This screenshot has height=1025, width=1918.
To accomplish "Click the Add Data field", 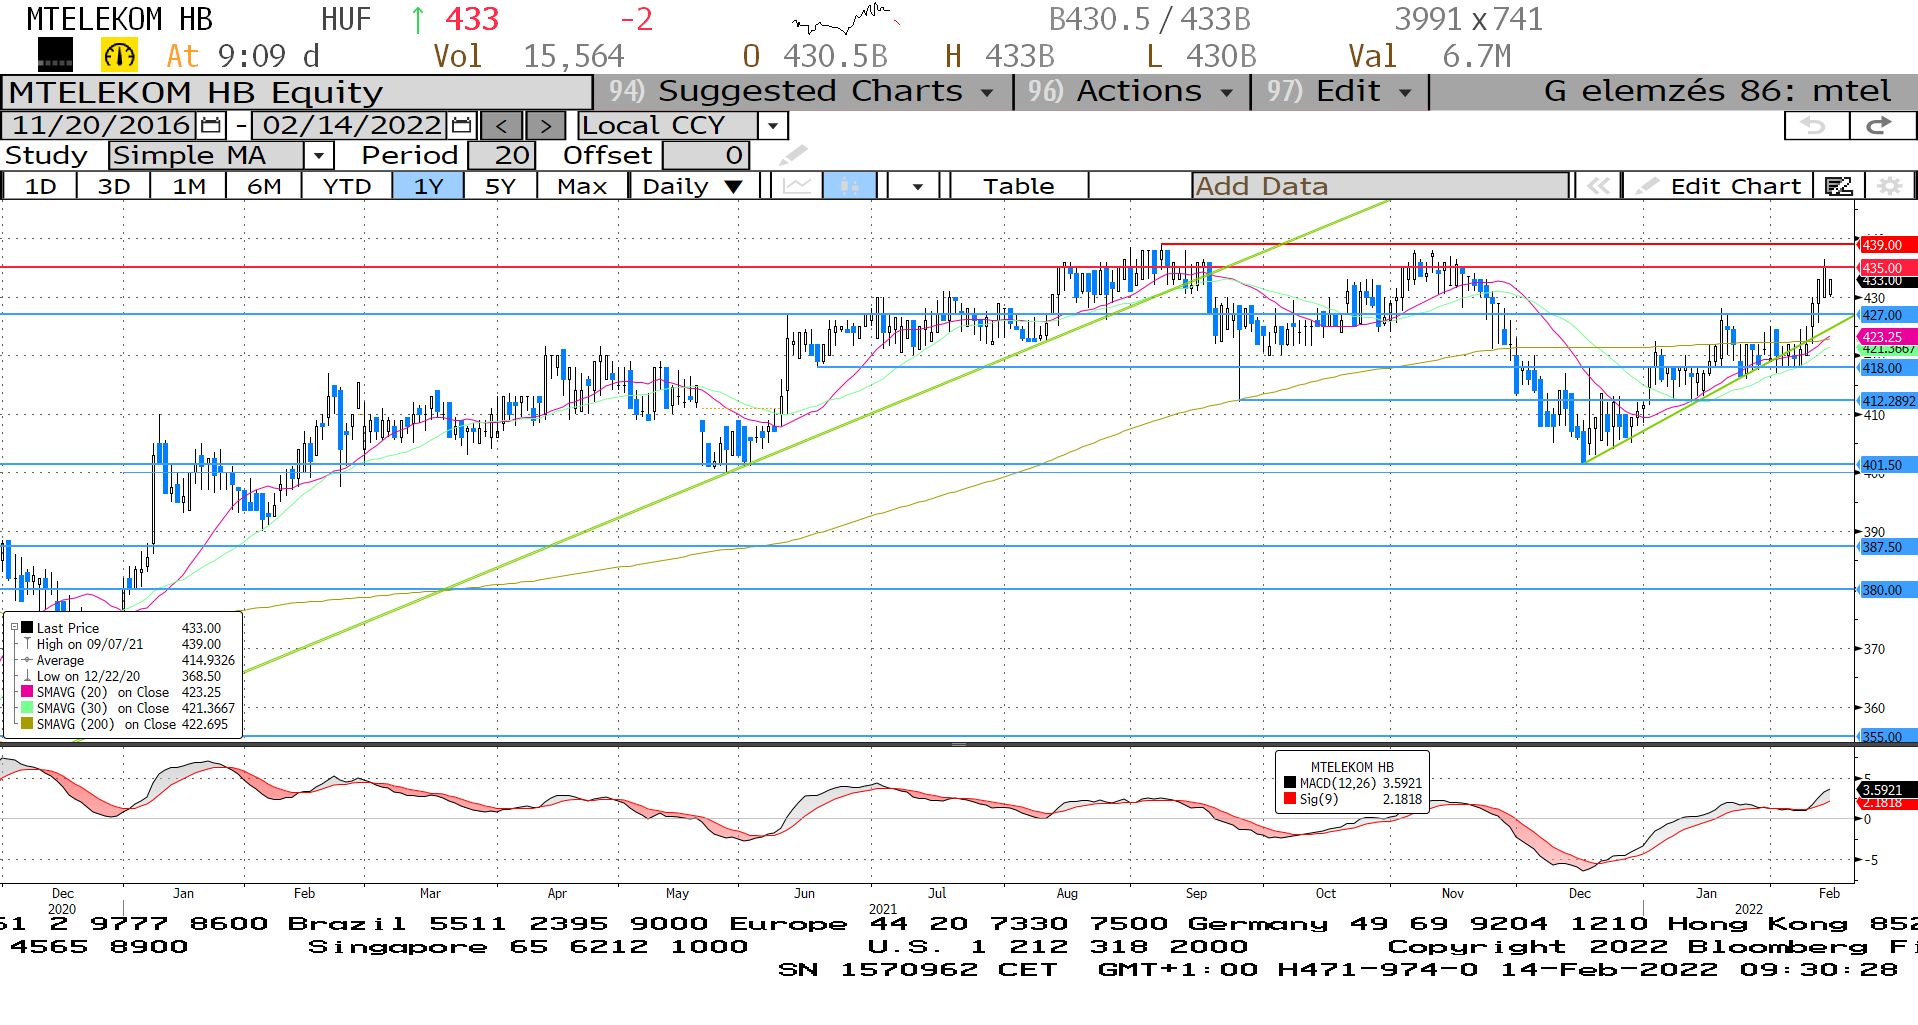I will click(x=1380, y=186).
